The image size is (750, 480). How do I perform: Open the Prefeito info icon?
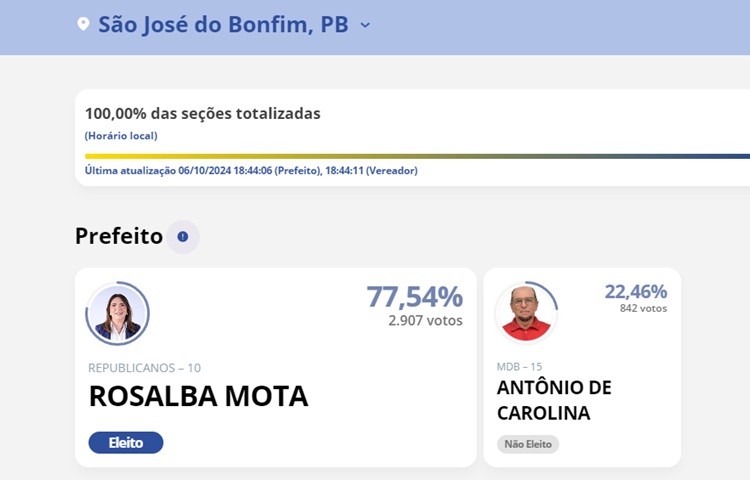click(183, 237)
